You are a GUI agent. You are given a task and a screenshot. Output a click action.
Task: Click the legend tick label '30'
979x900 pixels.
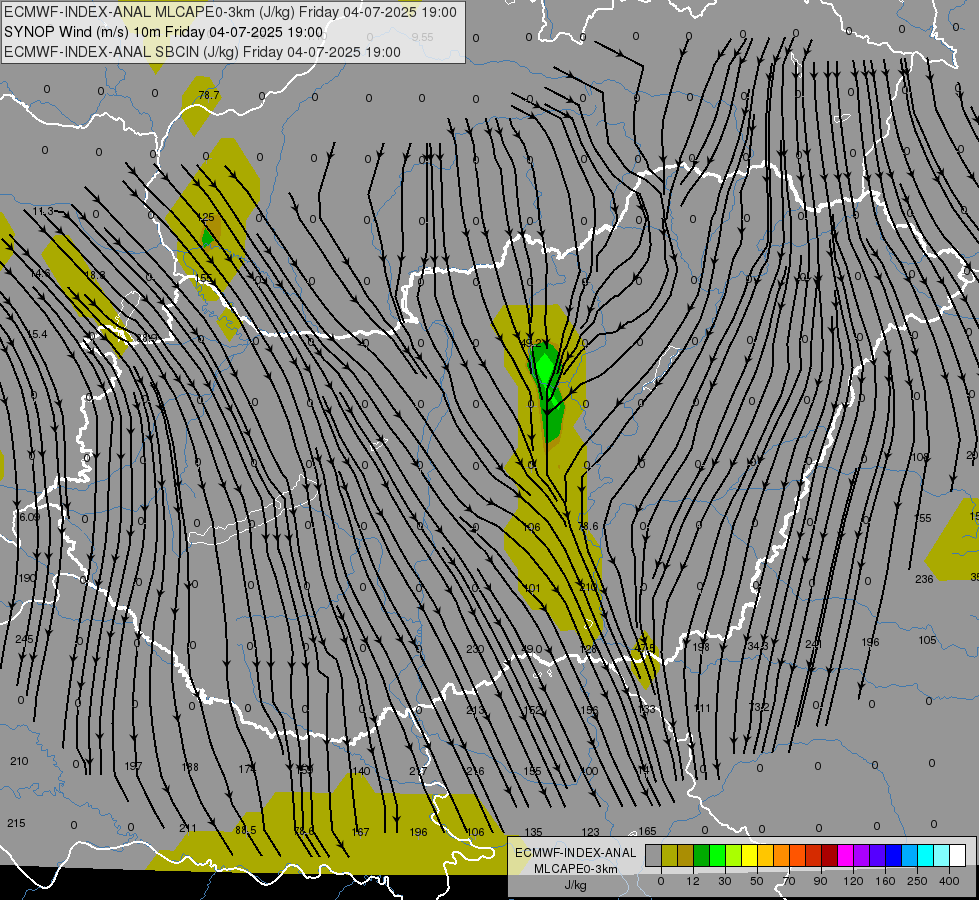pyautogui.click(x=724, y=881)
